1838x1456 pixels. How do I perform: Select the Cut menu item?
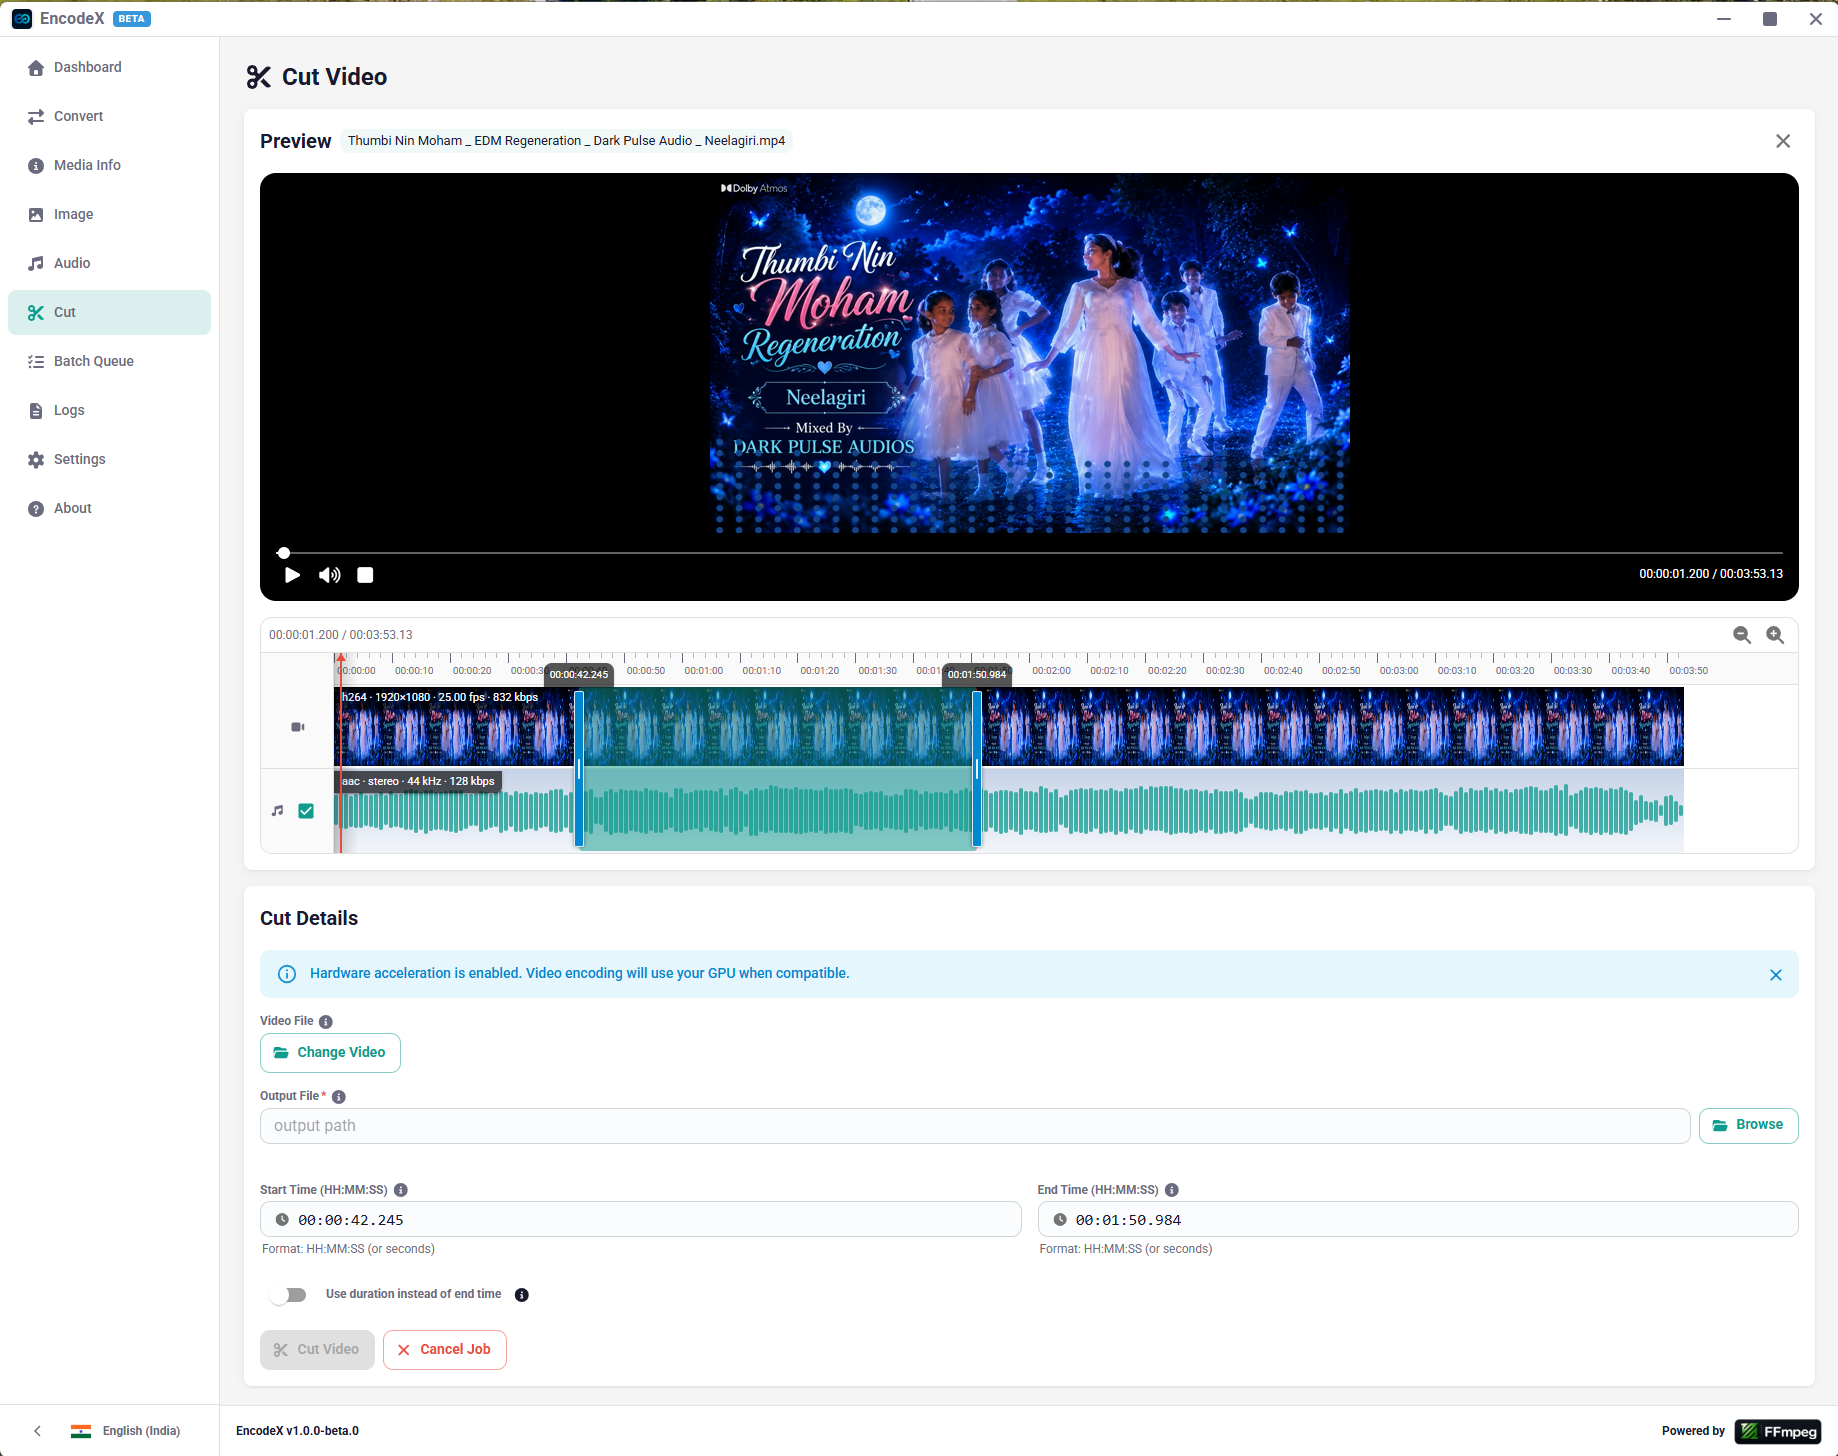pyautogui.click(x=109, y=312)
